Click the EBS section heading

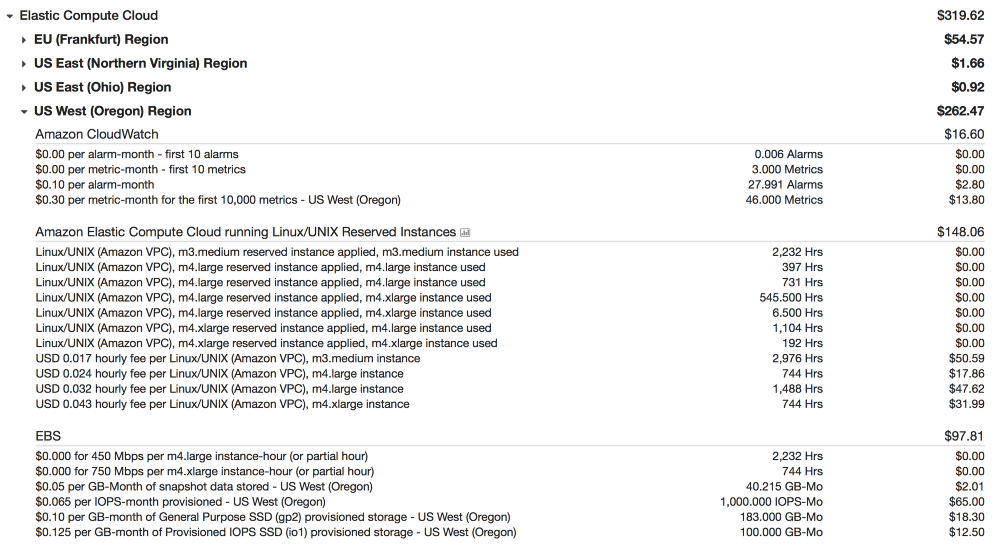pyautogui.click(x=46, y=436)
